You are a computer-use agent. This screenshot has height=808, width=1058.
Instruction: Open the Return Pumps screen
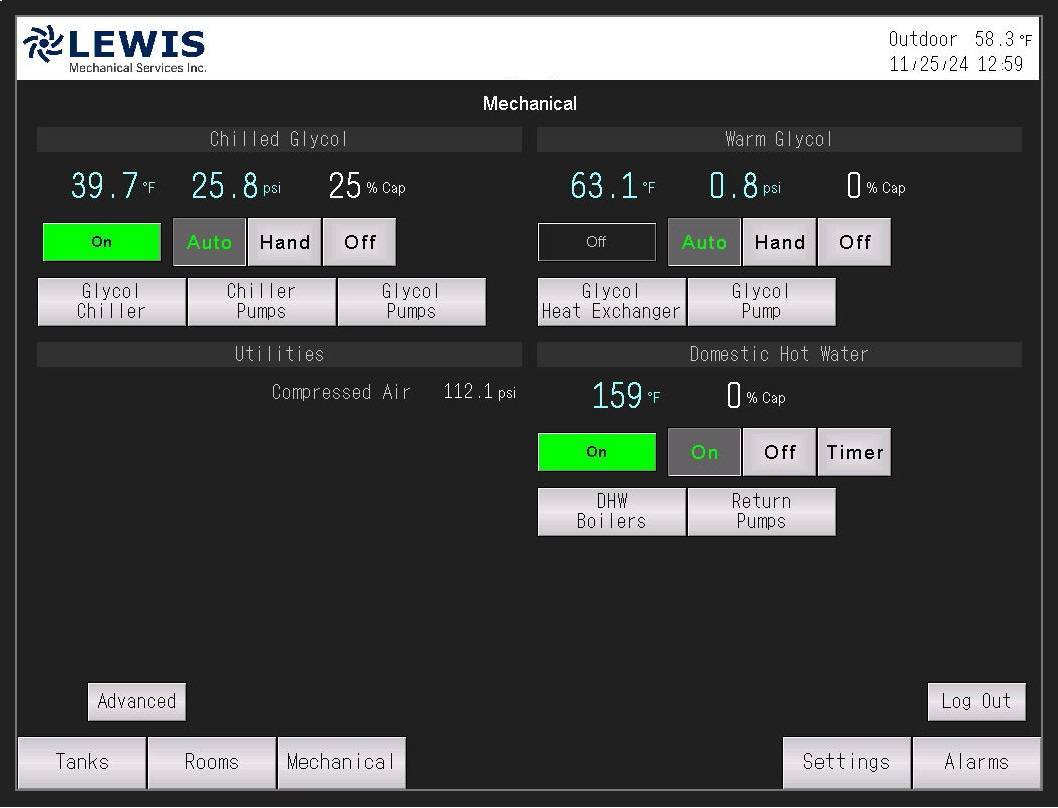tap(761, 511)
